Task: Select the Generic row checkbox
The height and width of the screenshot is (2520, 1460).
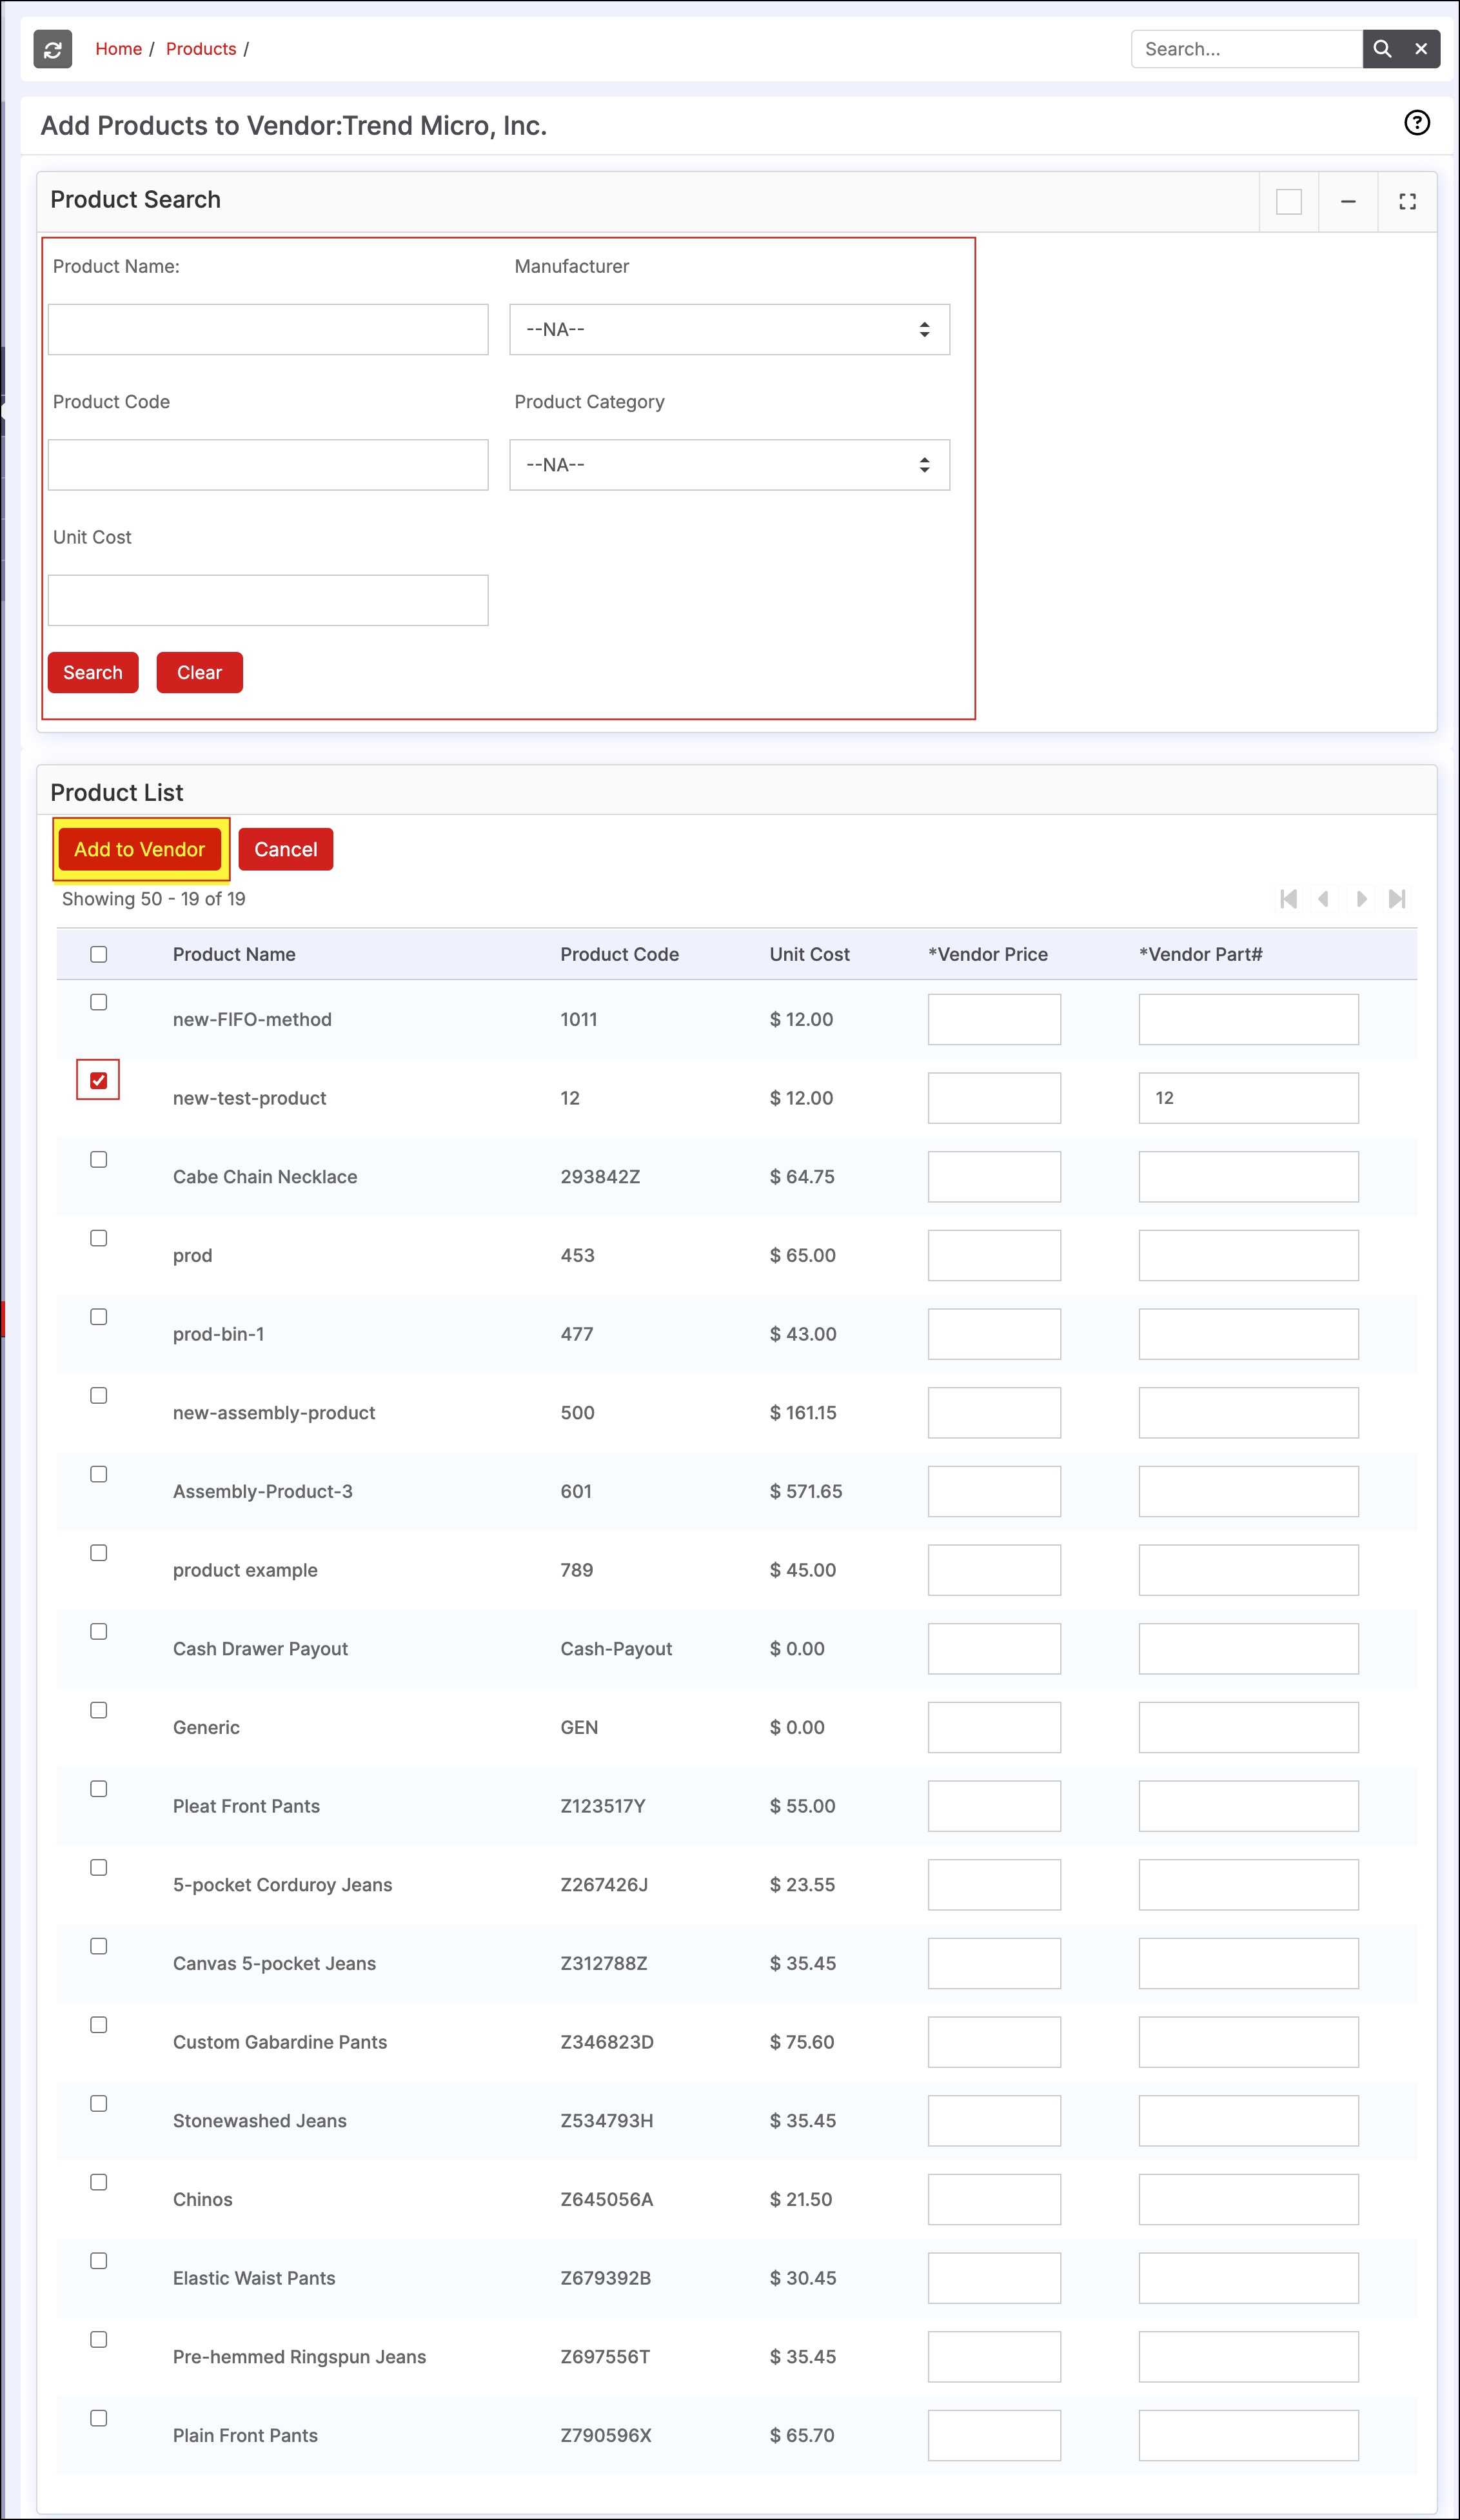Action: (x=99, y=1710)
